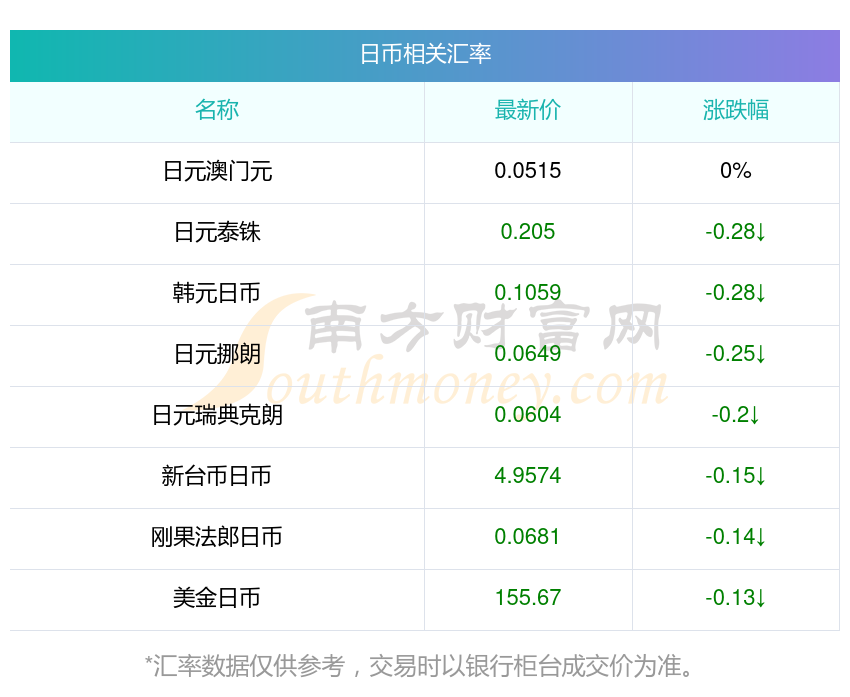Screen dimensions: 850x697
Task: Click the -0.13↓ change for 美金日币
Action: [736, 598]
